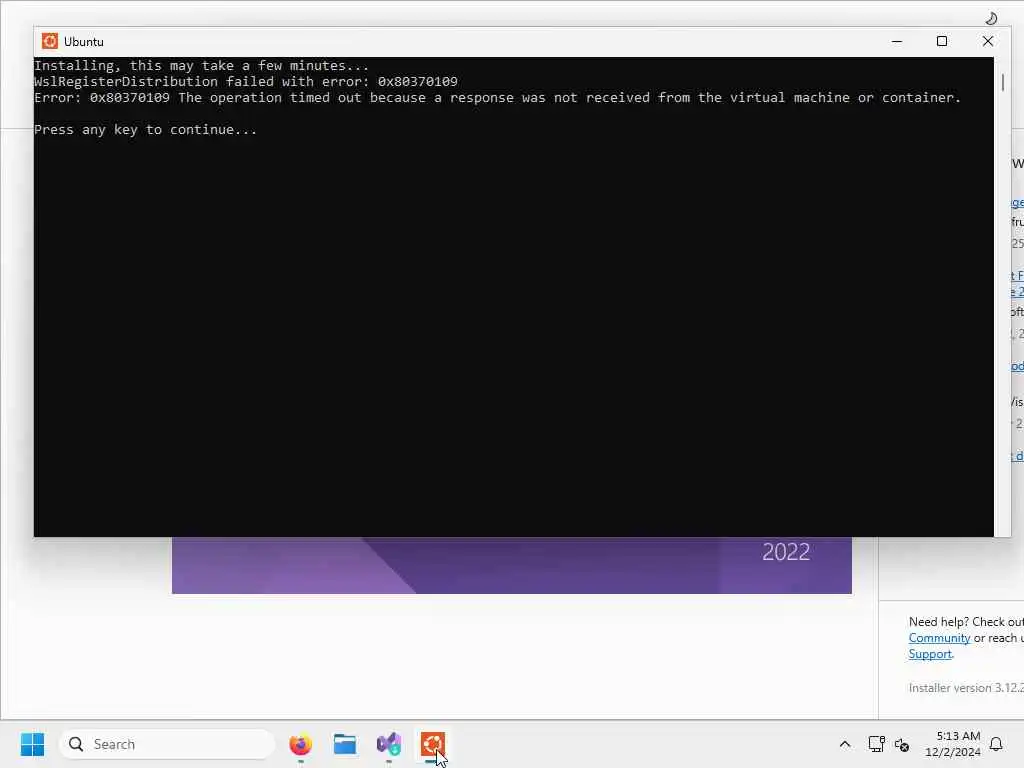Open the notifications bell
Image resolution: width=1024 pixels, height=768 pixels.
click(x=996, y=744)
